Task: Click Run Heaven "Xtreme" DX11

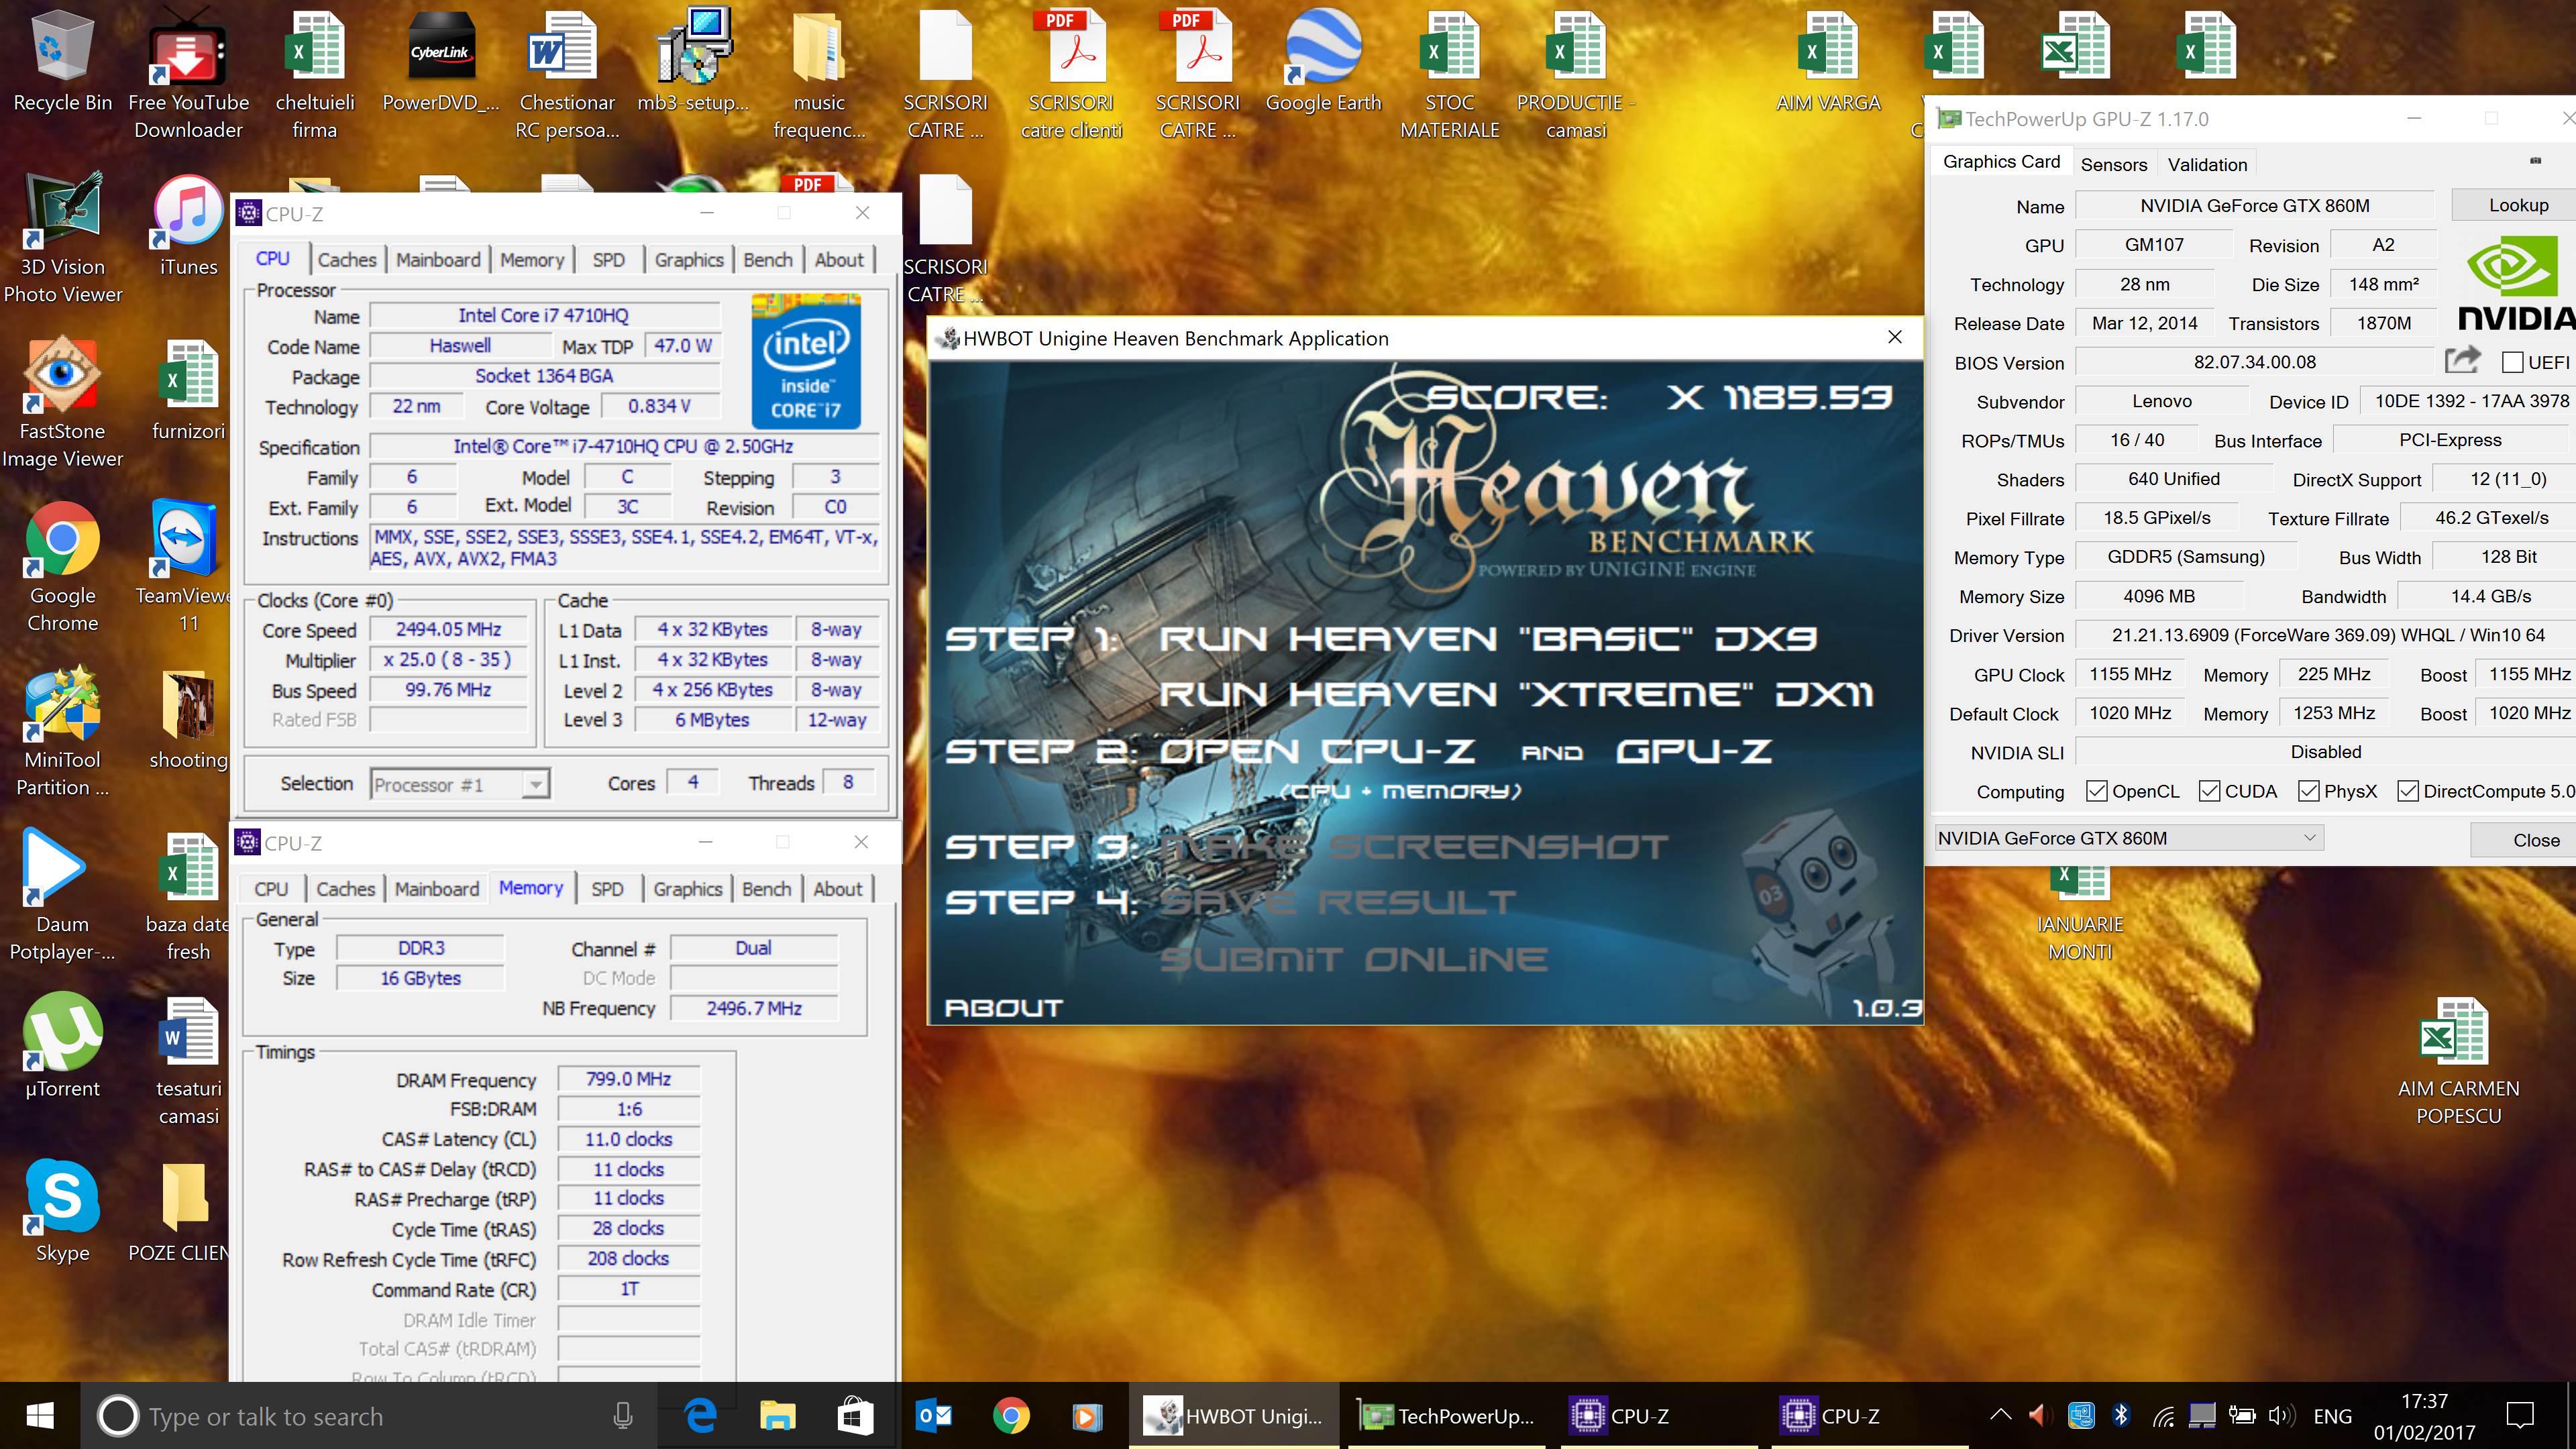Action: coord(1516,694)
